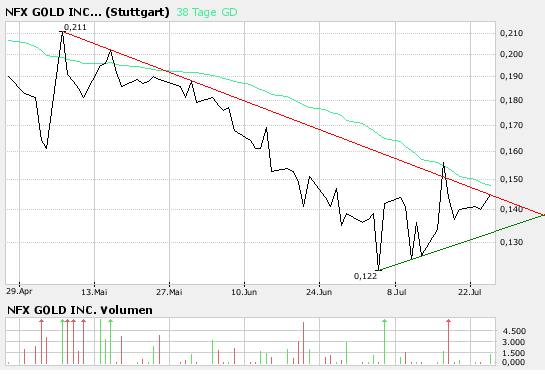This screenshot has width=545, height=384.
Task: Click the 10.Jun date label
Action: [244, 292]
